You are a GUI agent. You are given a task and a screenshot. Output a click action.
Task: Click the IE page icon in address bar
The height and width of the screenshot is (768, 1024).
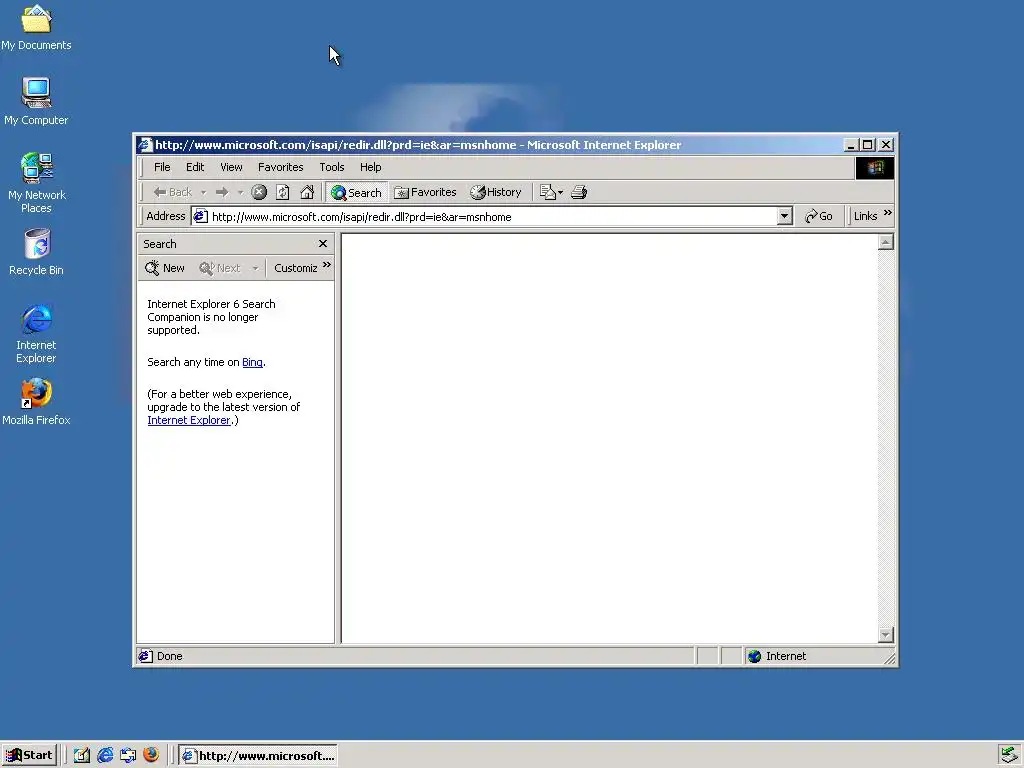201,216
